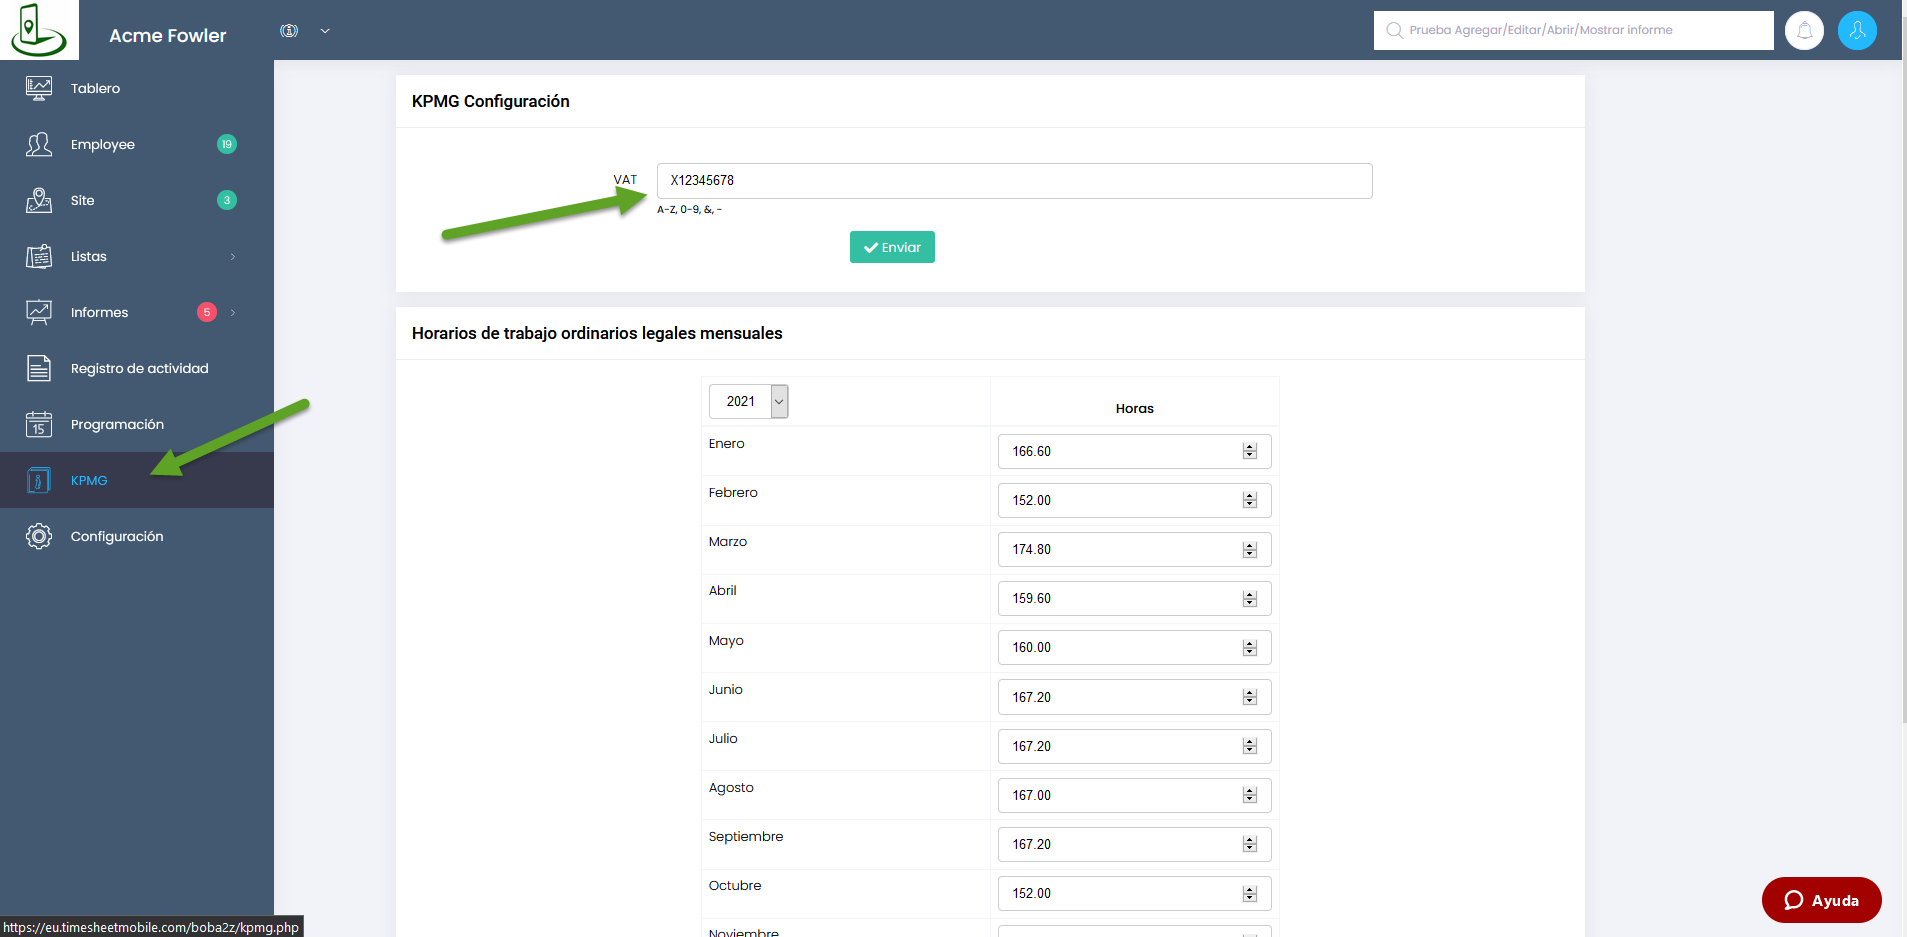Adjust Febrero hours spinner

(1250, 500)
